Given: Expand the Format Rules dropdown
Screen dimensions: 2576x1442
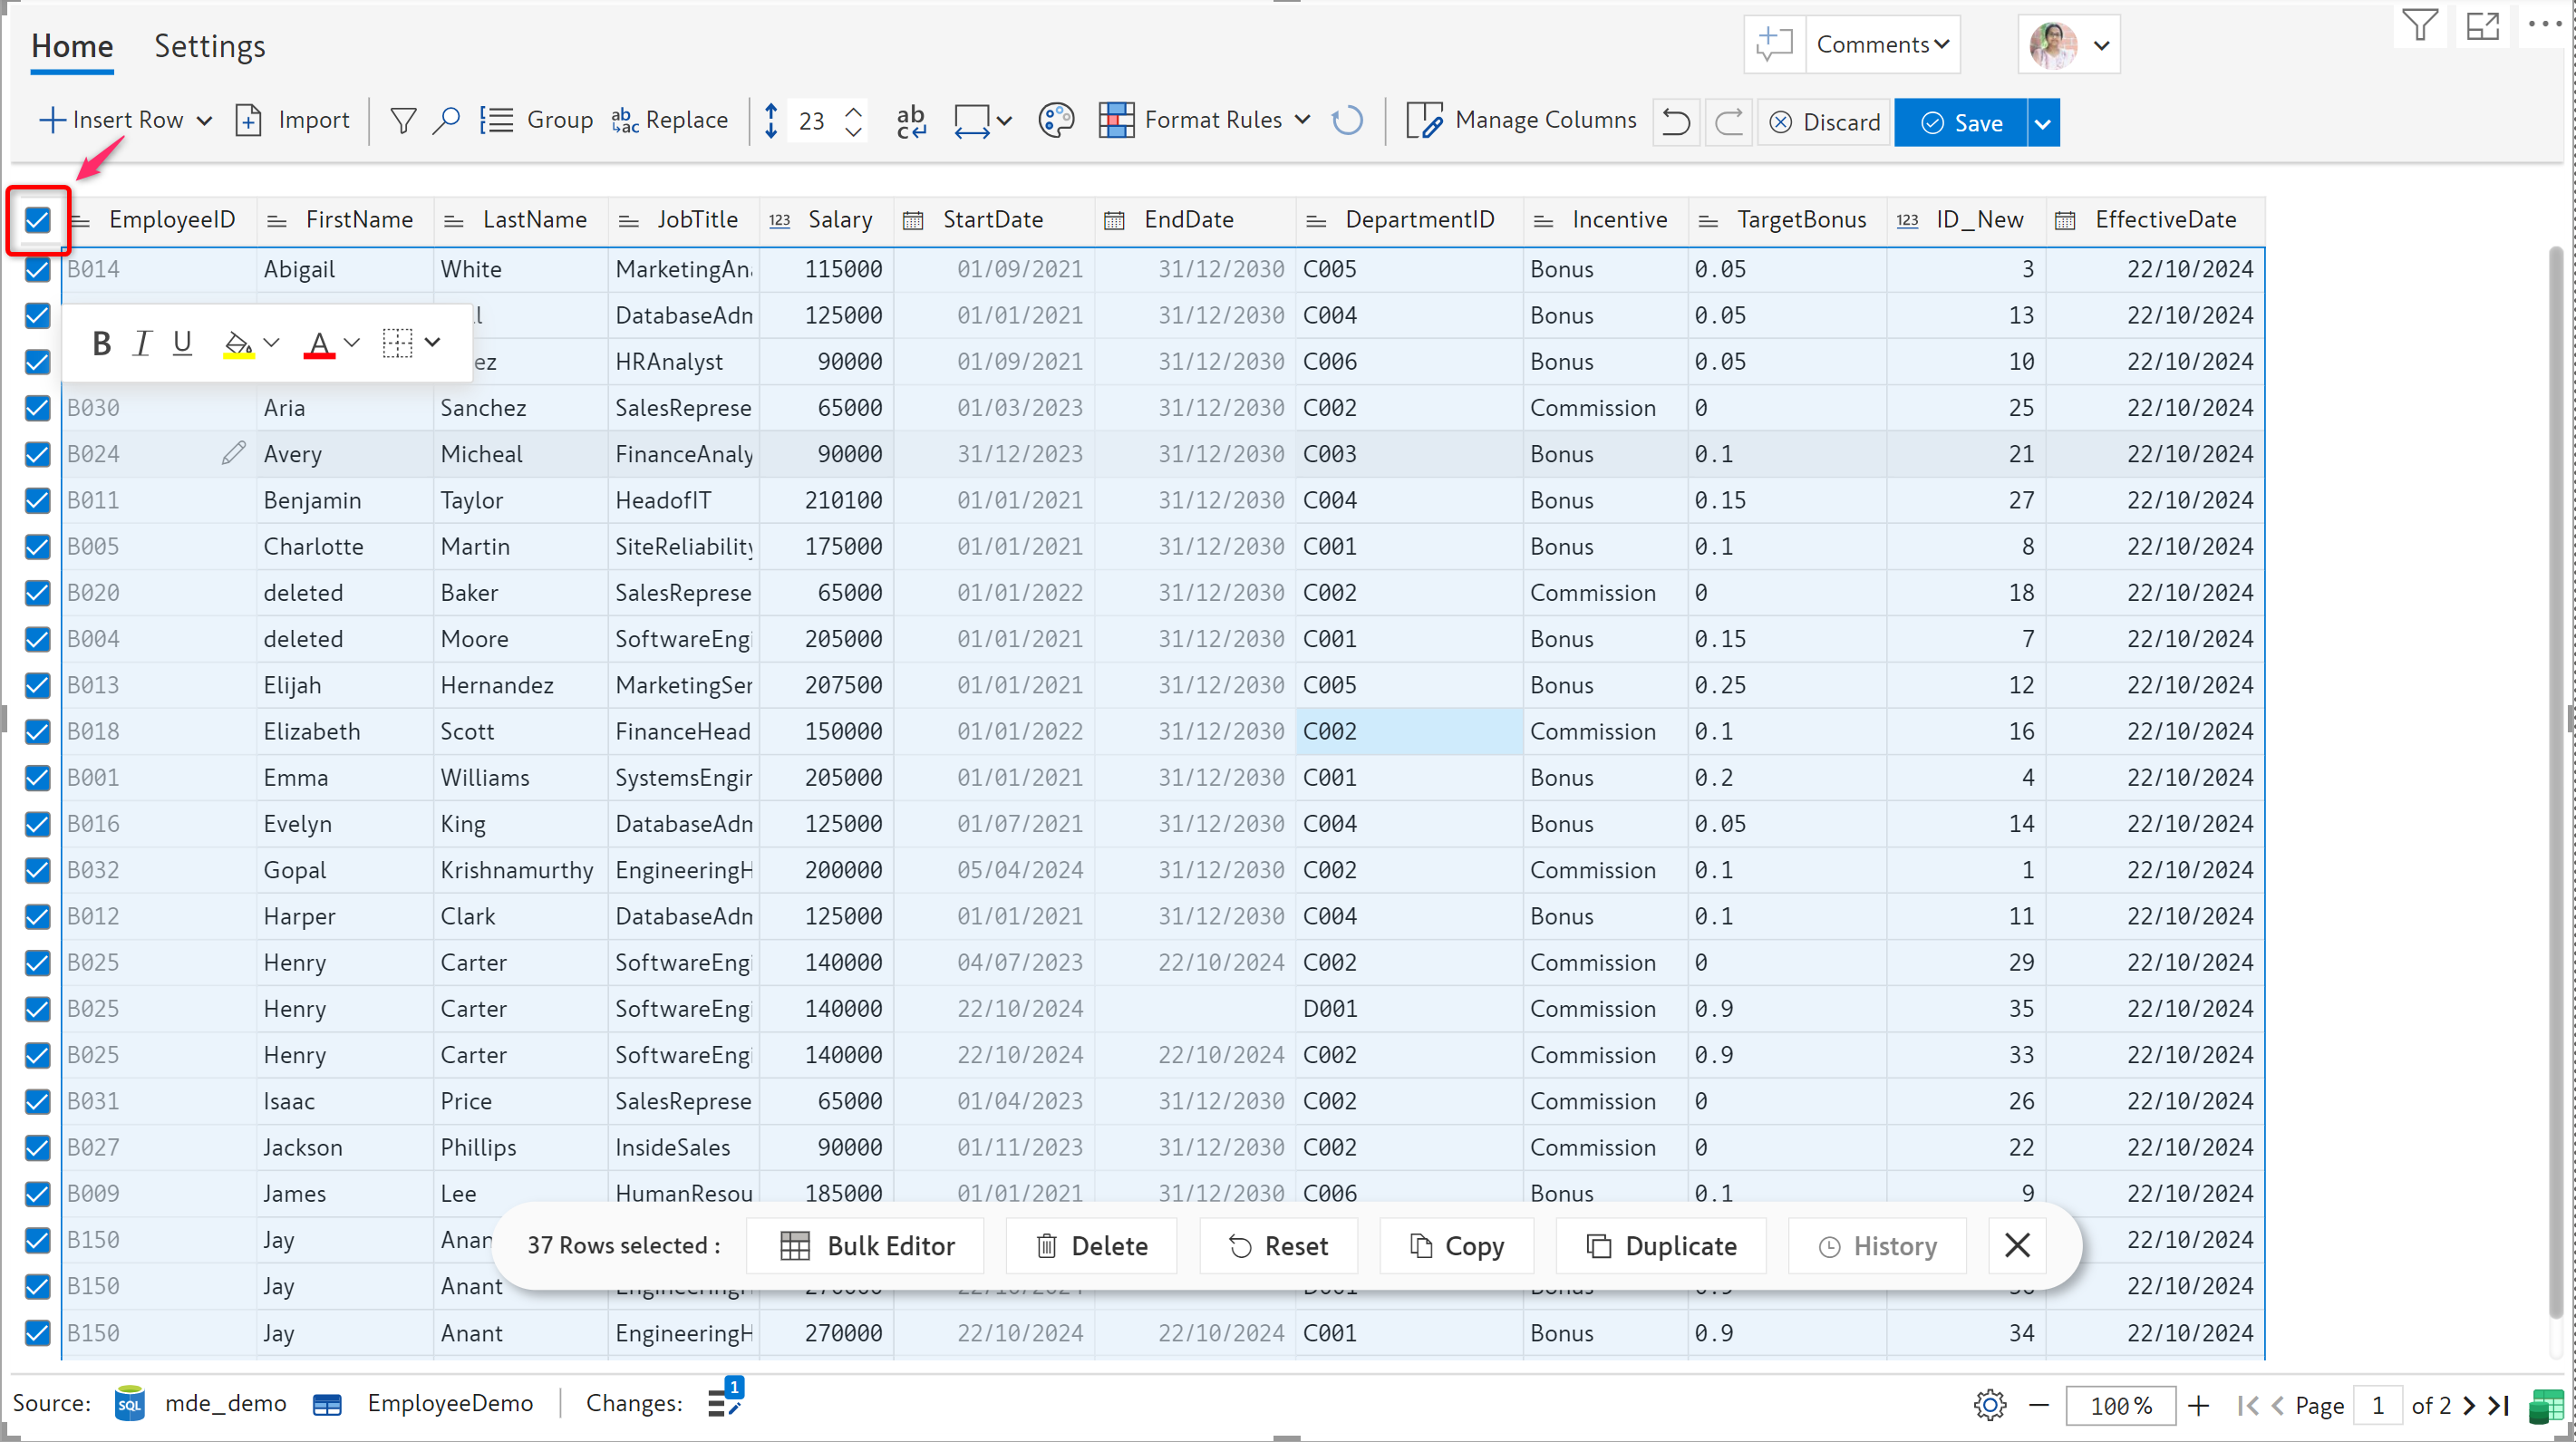Looking at the screenshot, I should coord(1302,120).
